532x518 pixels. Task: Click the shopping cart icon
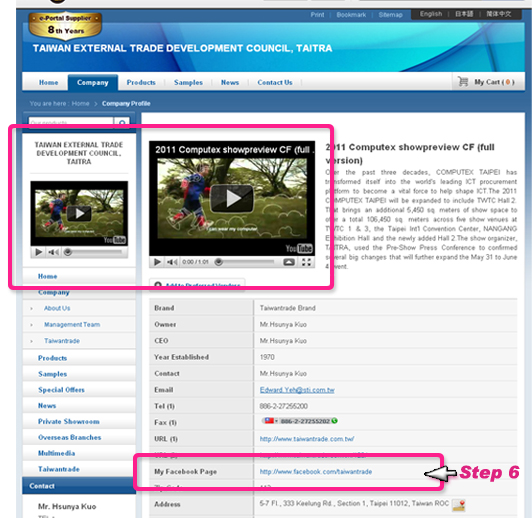coord(463,81)
